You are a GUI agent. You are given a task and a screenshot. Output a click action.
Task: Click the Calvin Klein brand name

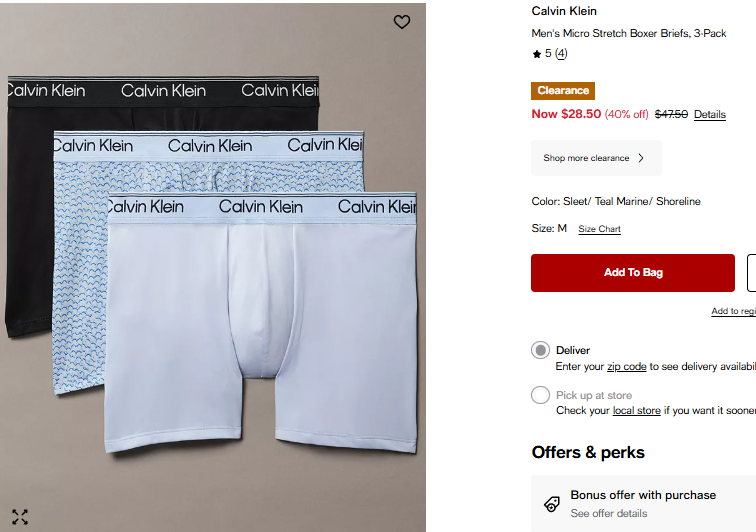point(564,11)
